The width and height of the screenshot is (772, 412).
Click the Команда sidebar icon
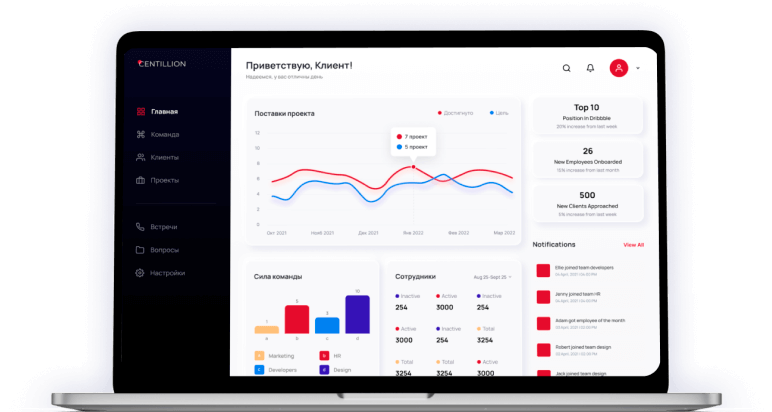(141, 134)
